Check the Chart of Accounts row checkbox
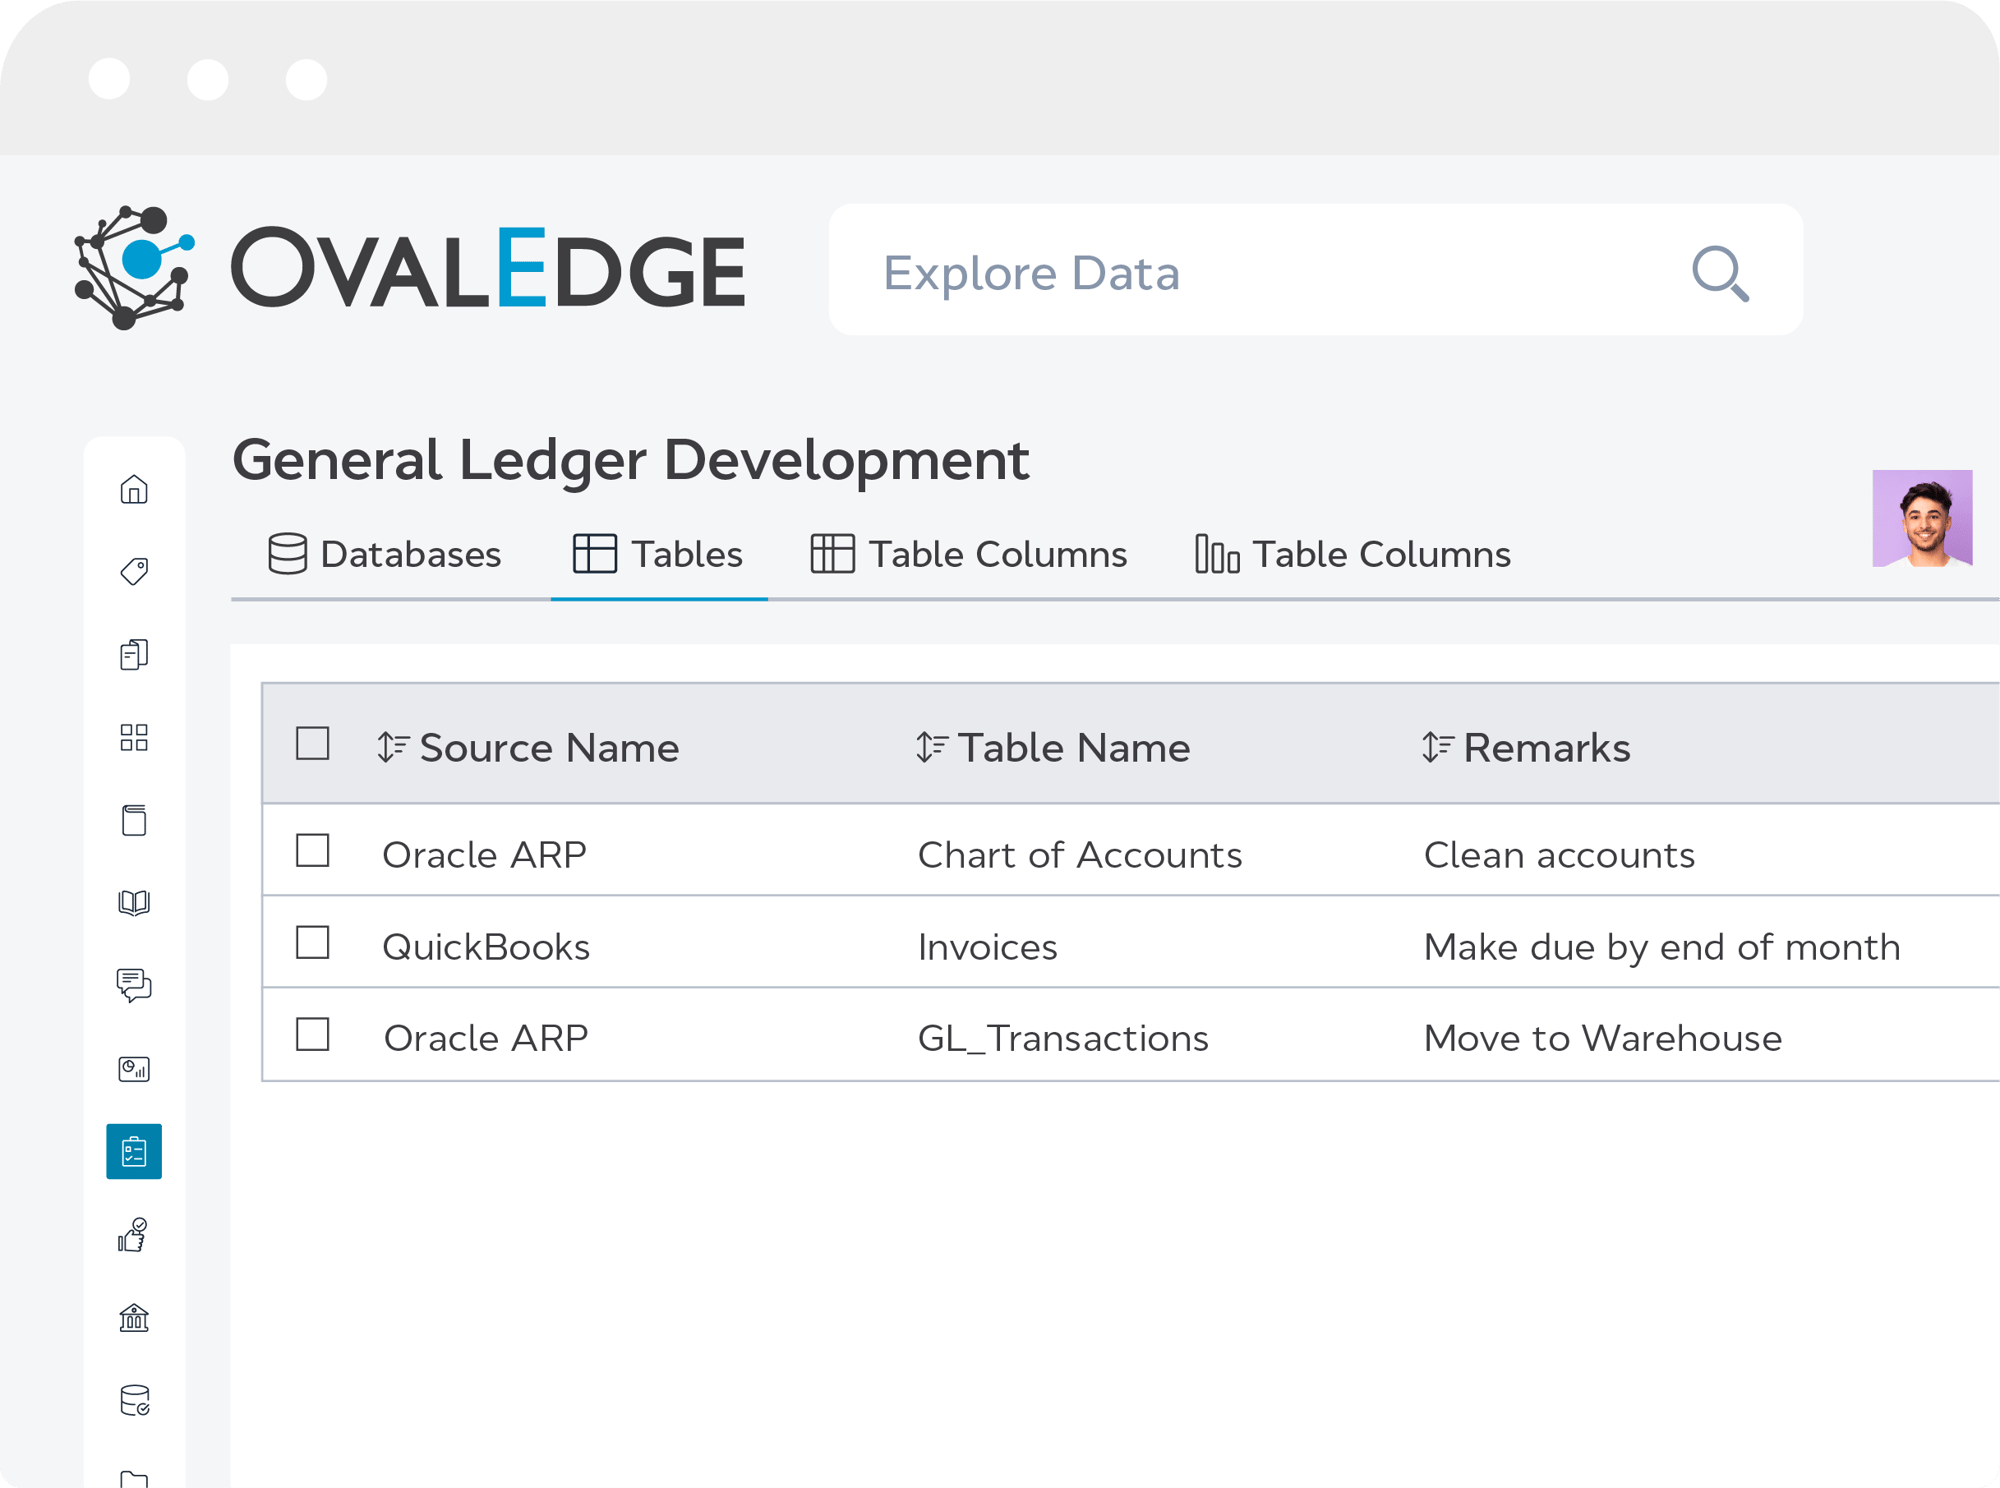Viewport: 2000px width, 1488px height. (x=313, y=851)
